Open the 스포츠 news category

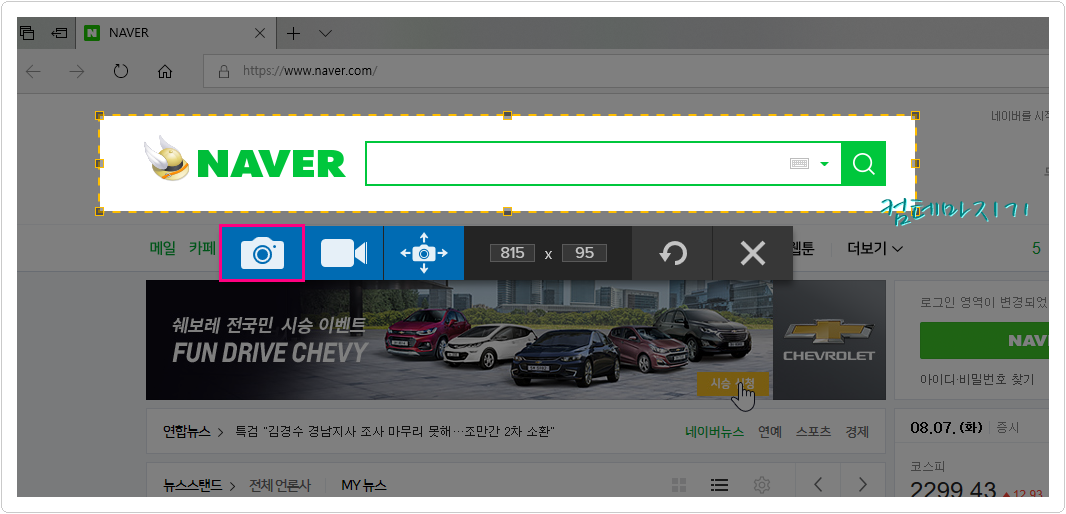pos(814,432)
